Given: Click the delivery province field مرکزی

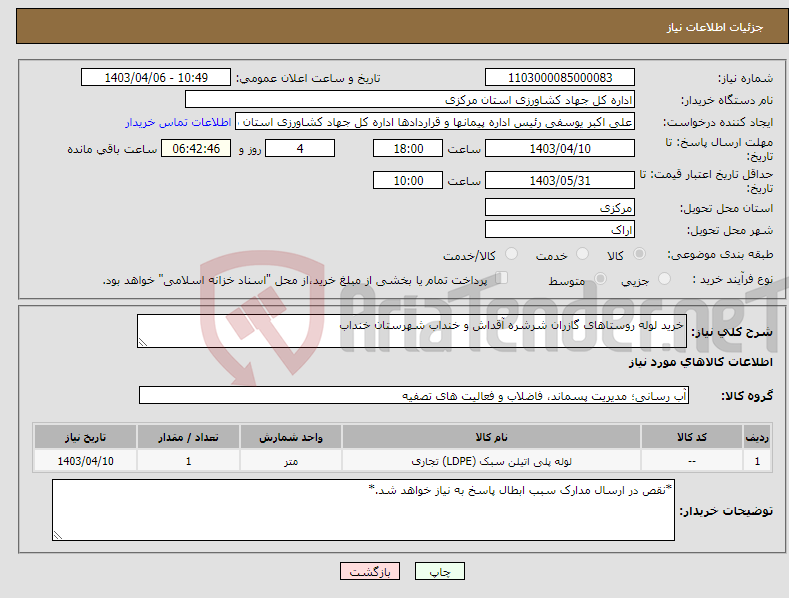Looking at the screenshot, I should pos(560,207).
